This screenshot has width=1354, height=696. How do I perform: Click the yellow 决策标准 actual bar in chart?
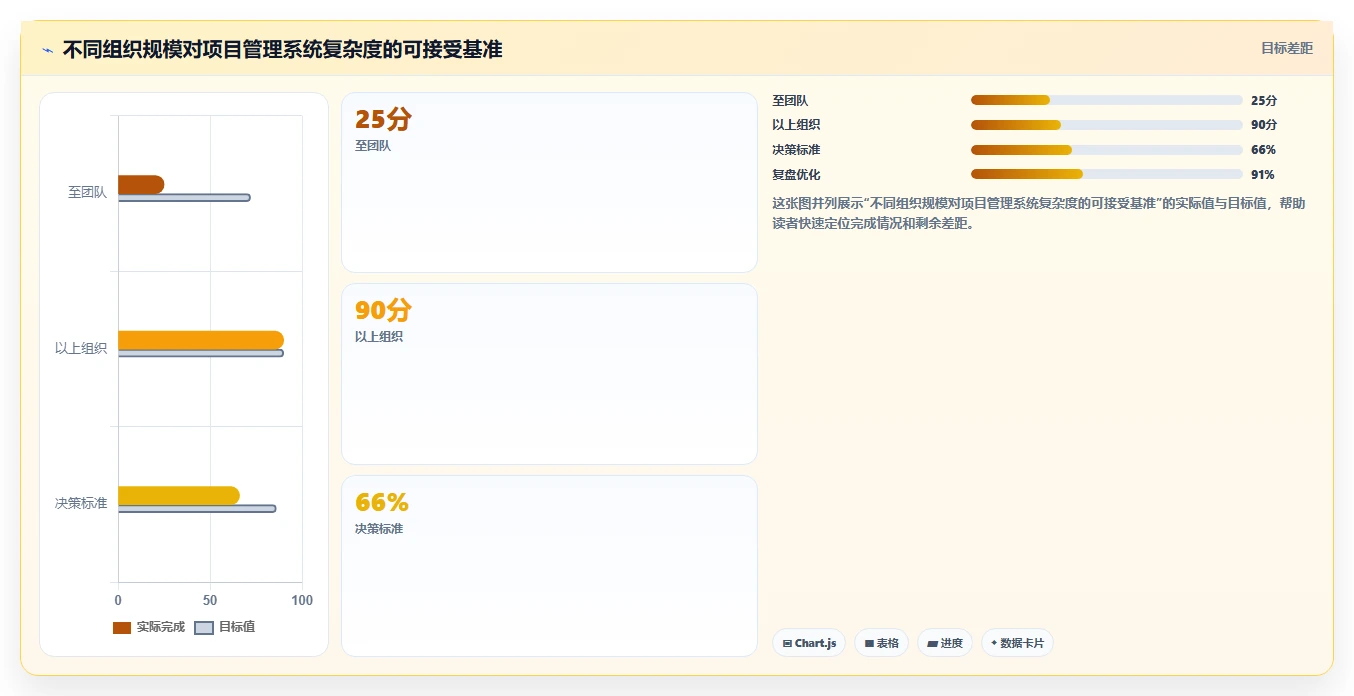tap(179, 496)
